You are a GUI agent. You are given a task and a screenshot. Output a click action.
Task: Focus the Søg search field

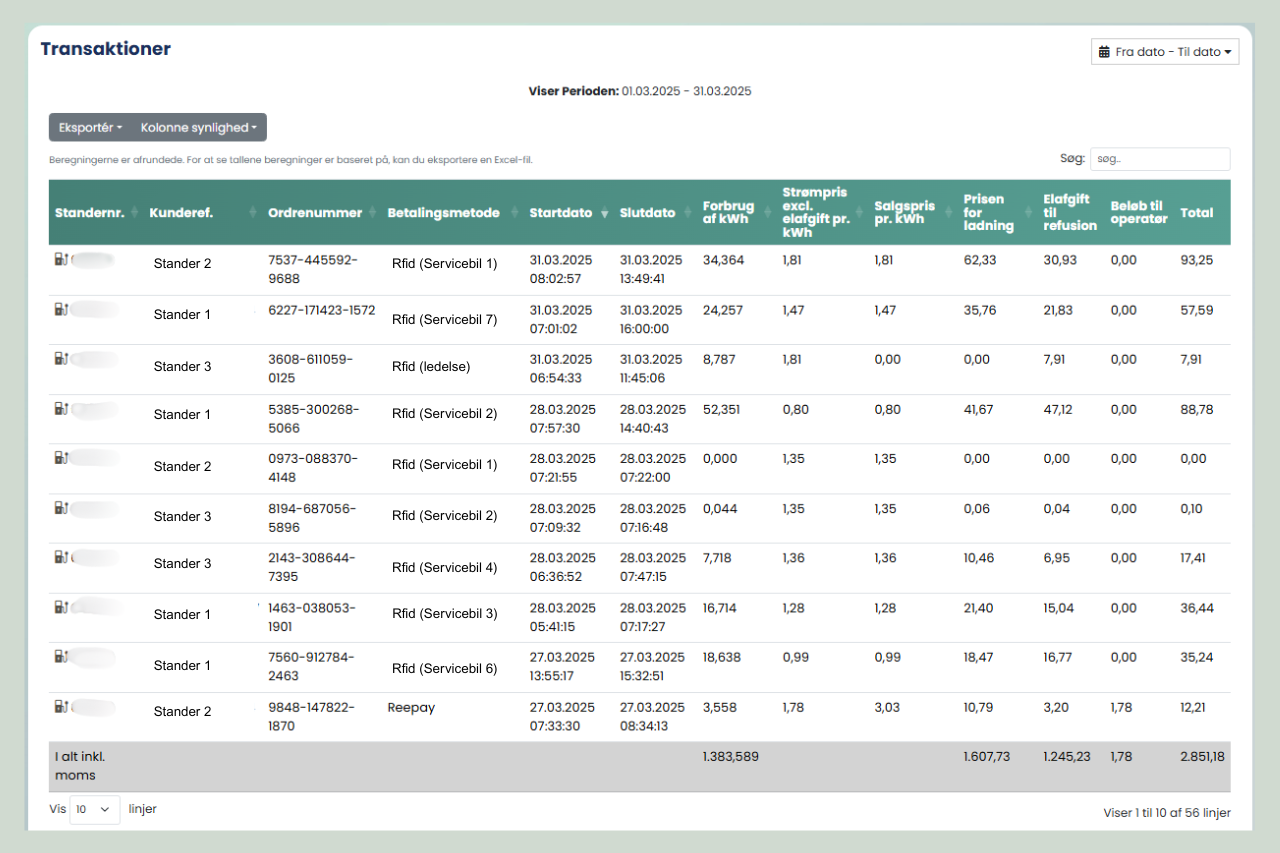[1160, 159]
